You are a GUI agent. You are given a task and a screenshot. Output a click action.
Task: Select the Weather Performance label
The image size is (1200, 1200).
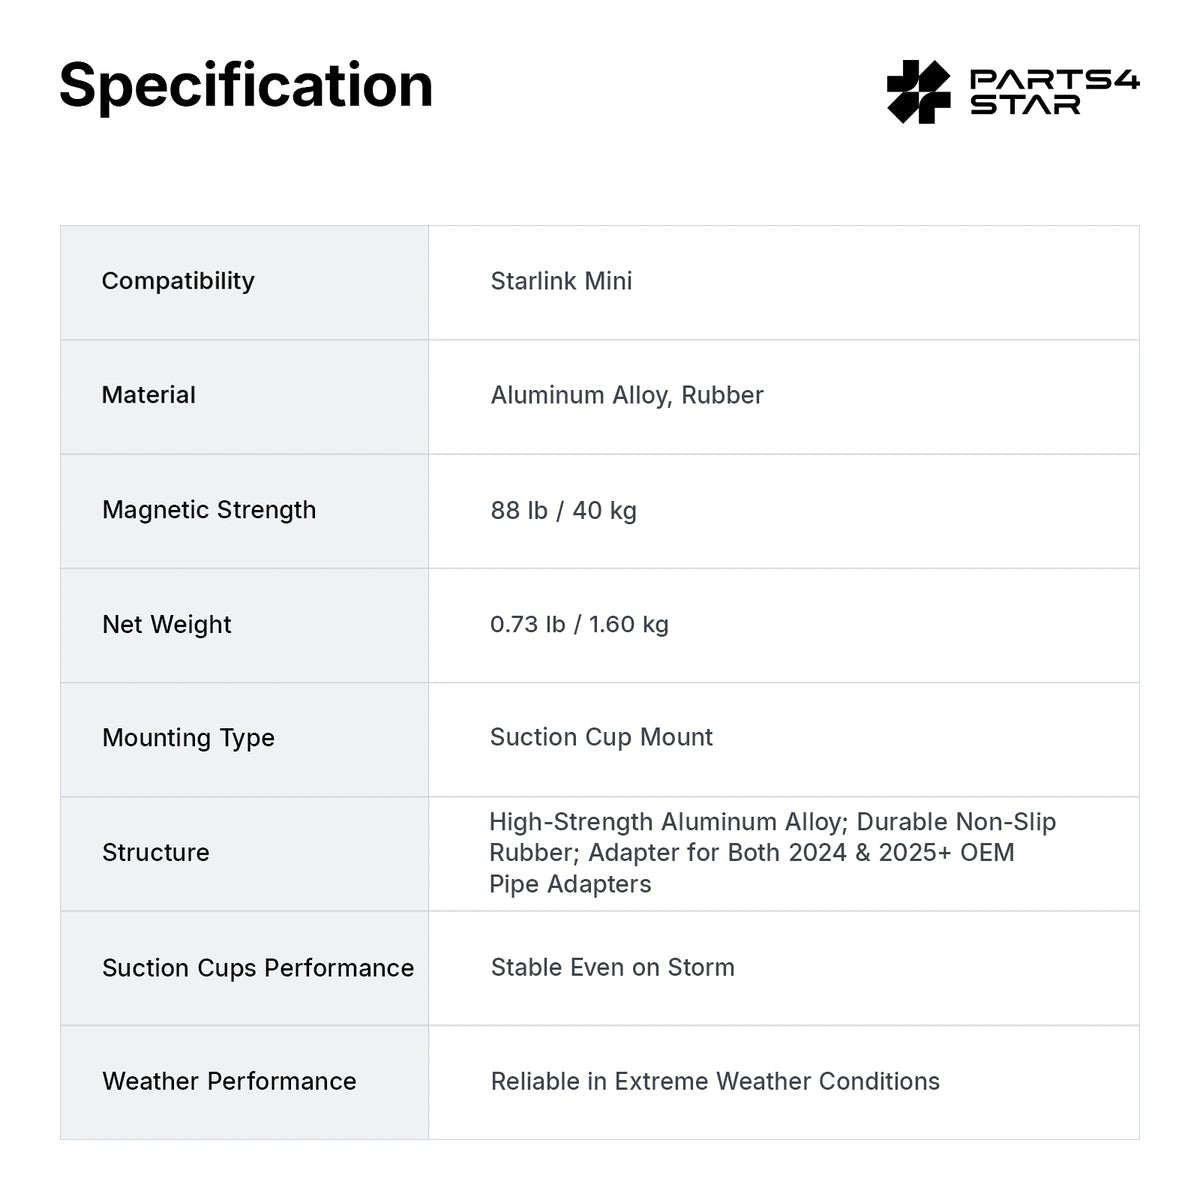[229, 1081]
